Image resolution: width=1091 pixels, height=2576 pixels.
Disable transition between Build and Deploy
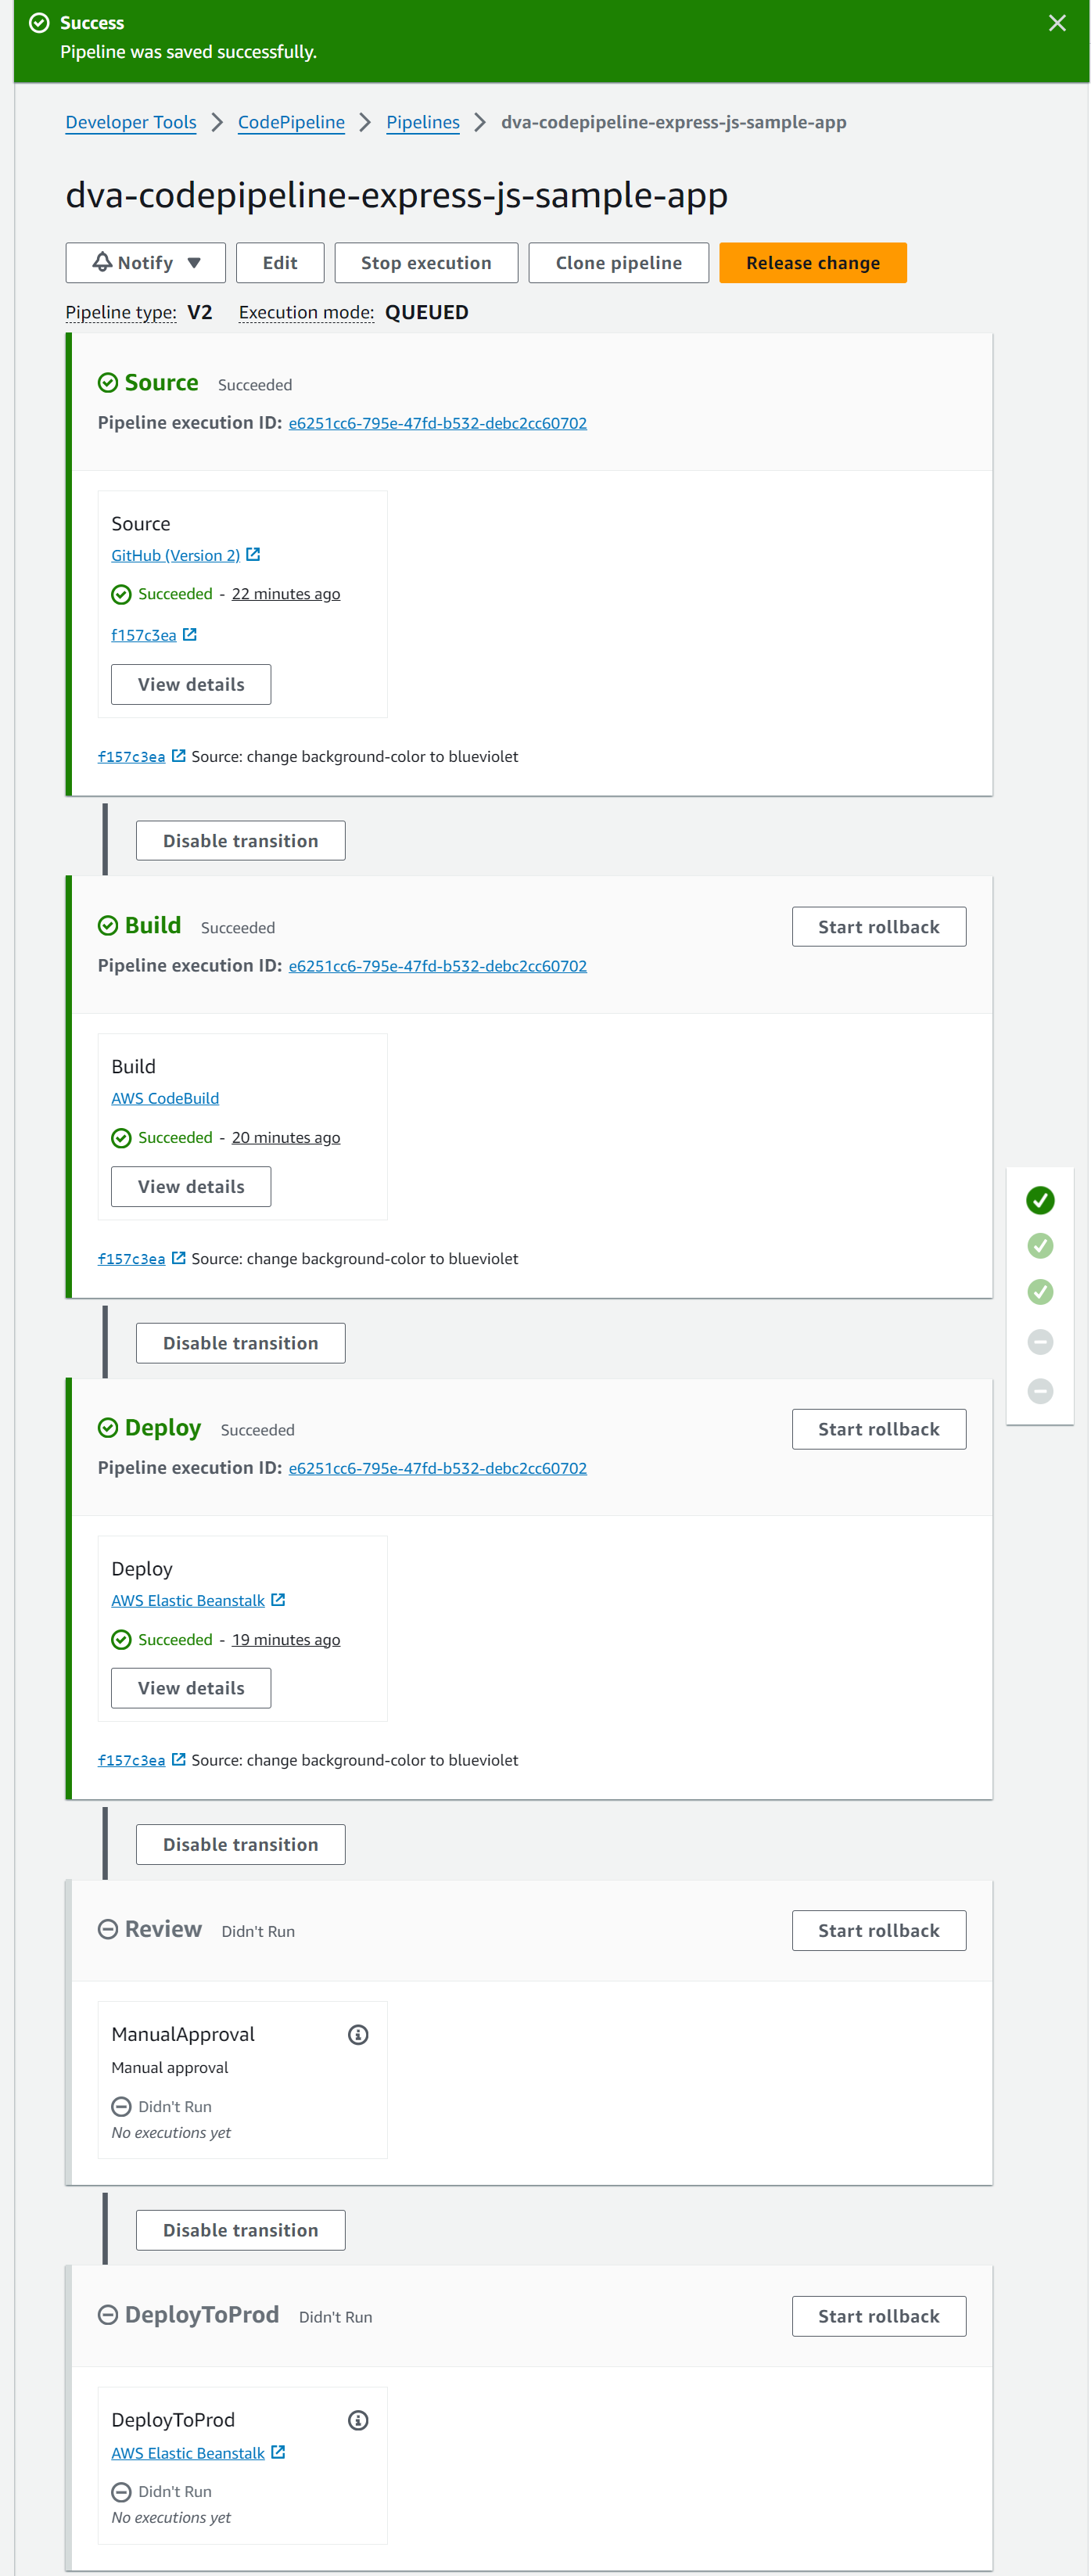pyautogui.click(x=240, y=1343)
